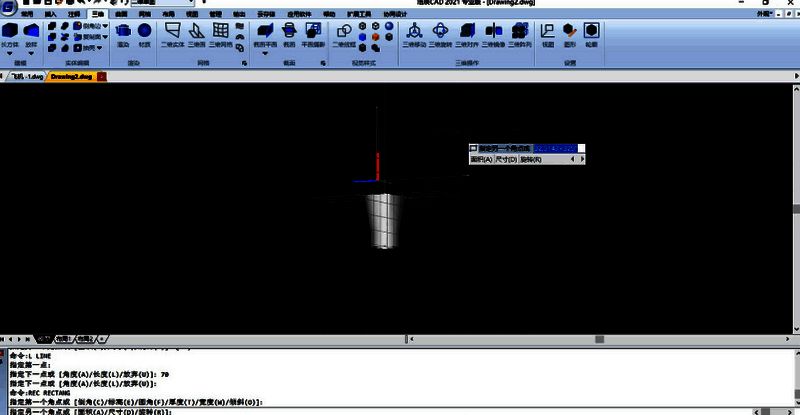The image size is (800, 415).
Task: Select the 三维网格 (3D Mesh) tool
Action: pos(220,34)
